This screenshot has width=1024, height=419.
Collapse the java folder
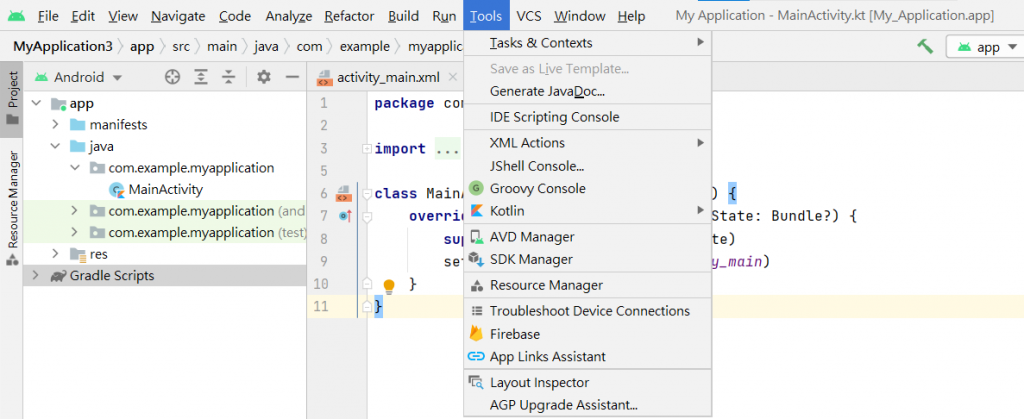coord(56,146)
